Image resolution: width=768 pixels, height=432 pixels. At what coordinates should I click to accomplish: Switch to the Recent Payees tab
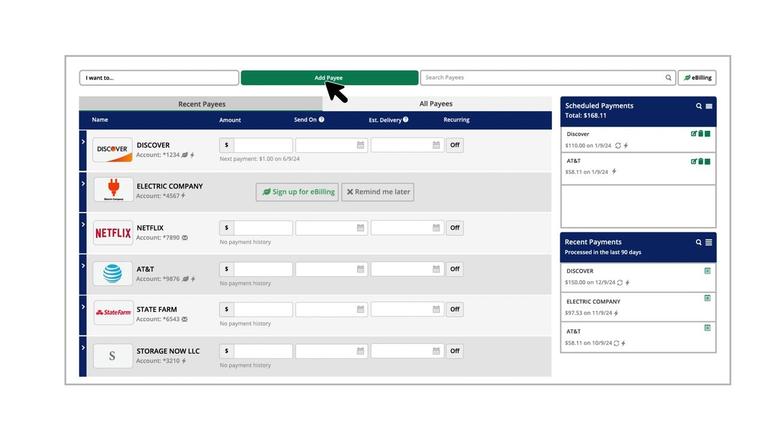pos(201,104)
